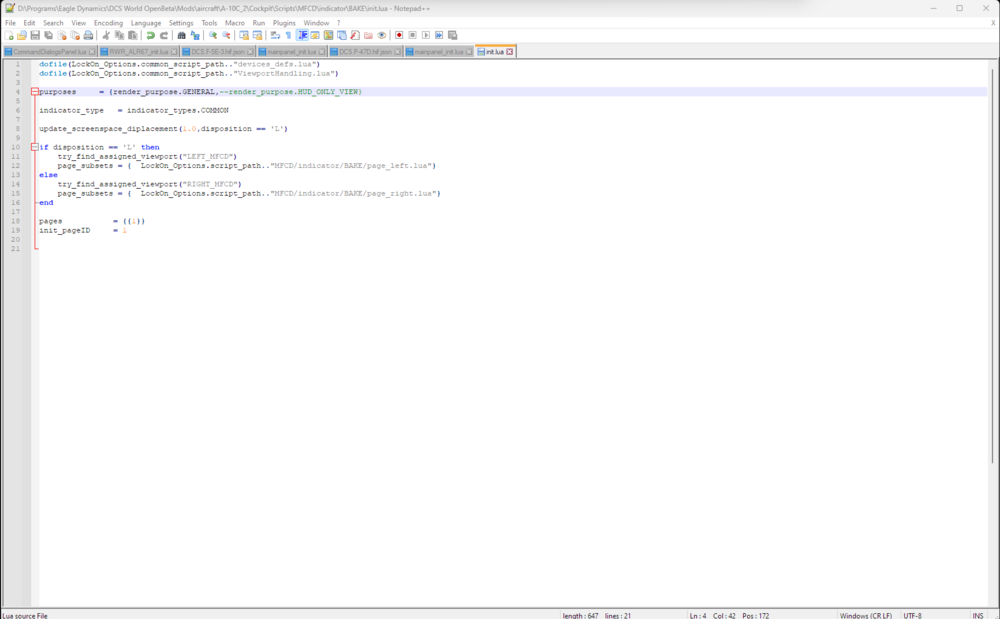The height and width of the screenshot is (619, 1000).
Task: Open the Language menu
Action: pyautogui.click(x=146, y=23)
